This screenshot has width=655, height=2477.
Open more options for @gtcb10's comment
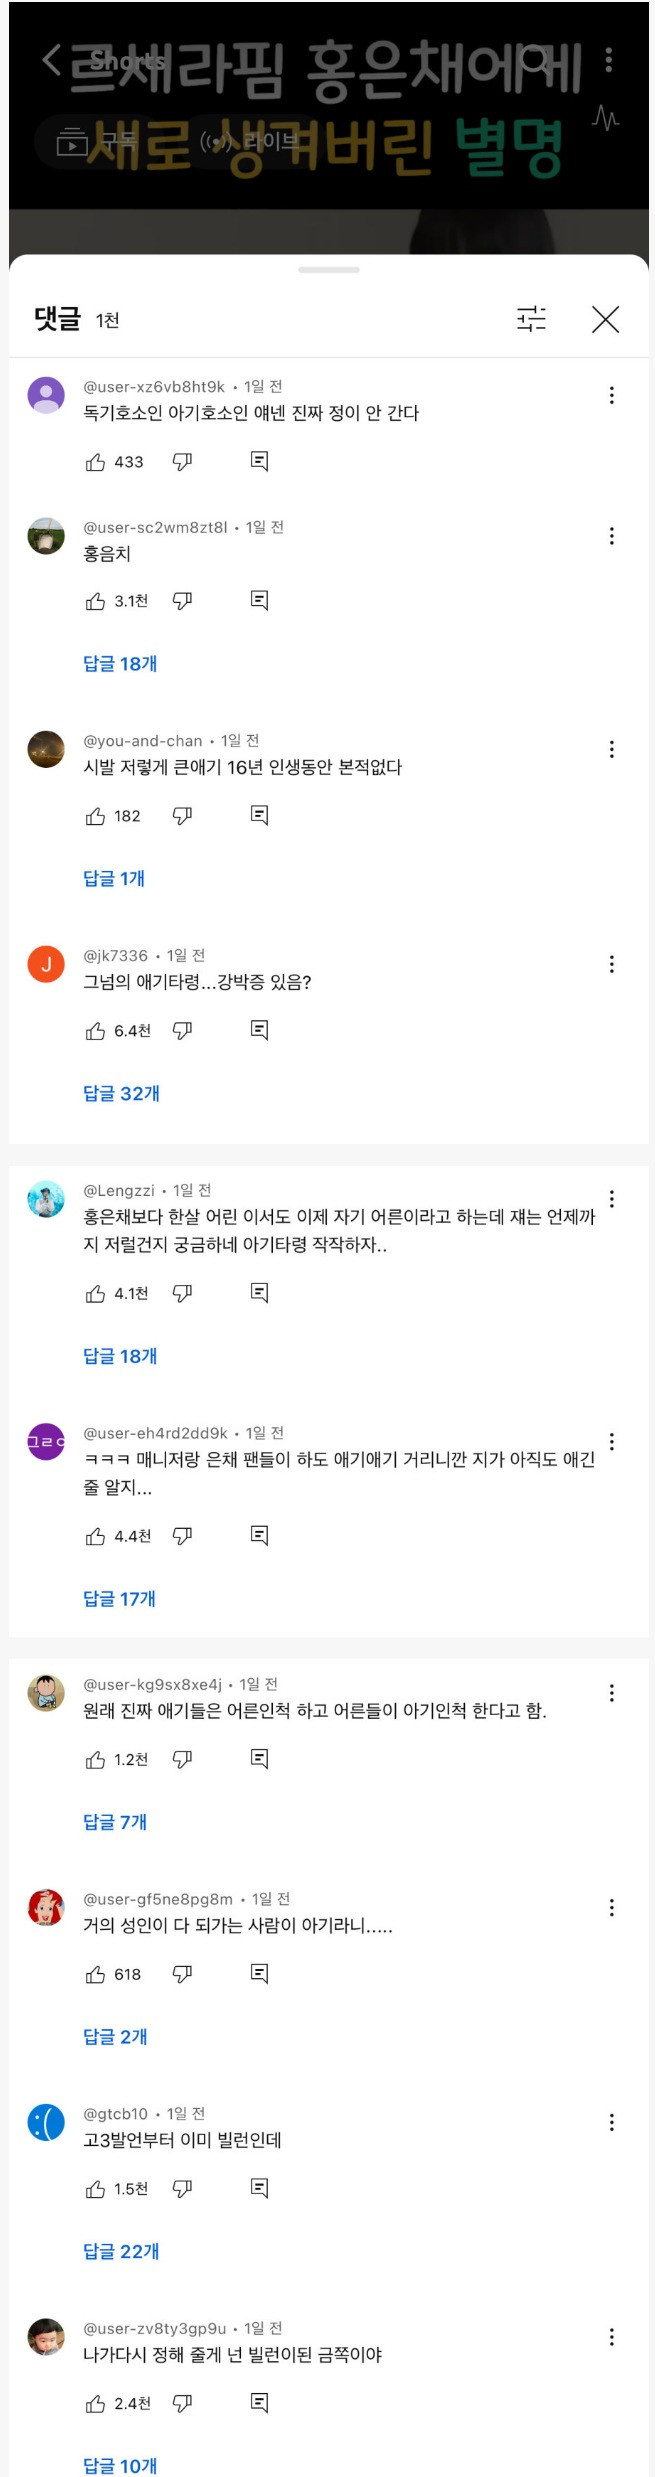pos(611,2122)
